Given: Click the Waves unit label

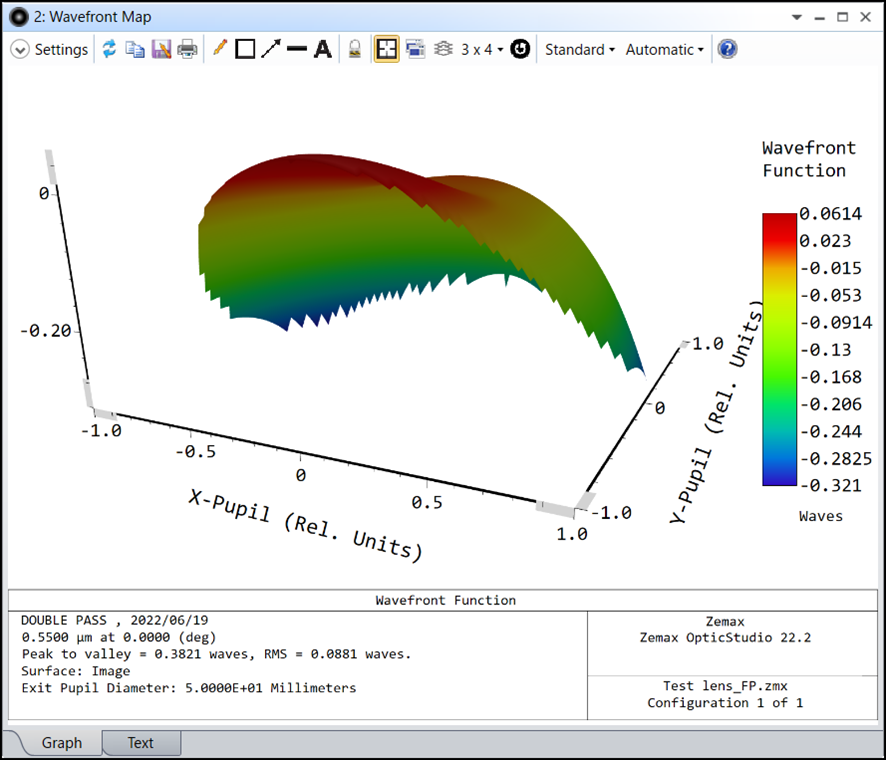Looking at the screenshot, I should 820,516.
